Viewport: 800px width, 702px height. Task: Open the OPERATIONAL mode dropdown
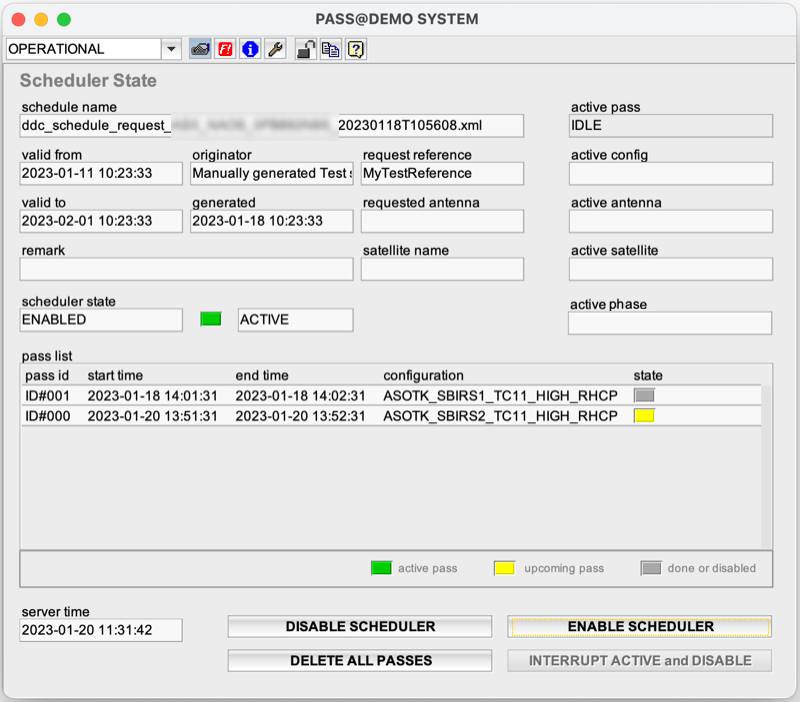(171, 48)
